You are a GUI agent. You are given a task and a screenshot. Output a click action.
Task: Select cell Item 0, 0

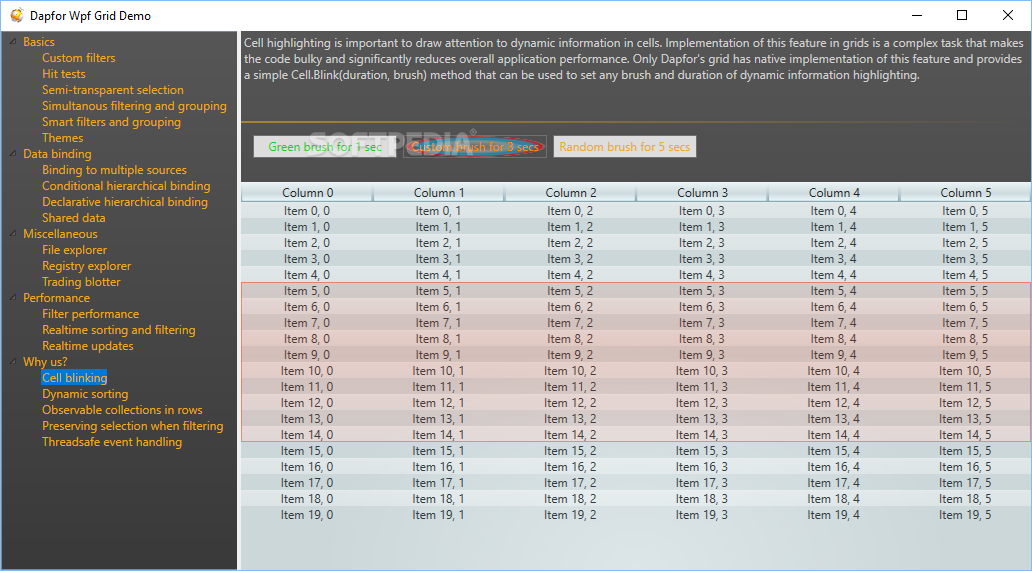click(x=307, y=211)
